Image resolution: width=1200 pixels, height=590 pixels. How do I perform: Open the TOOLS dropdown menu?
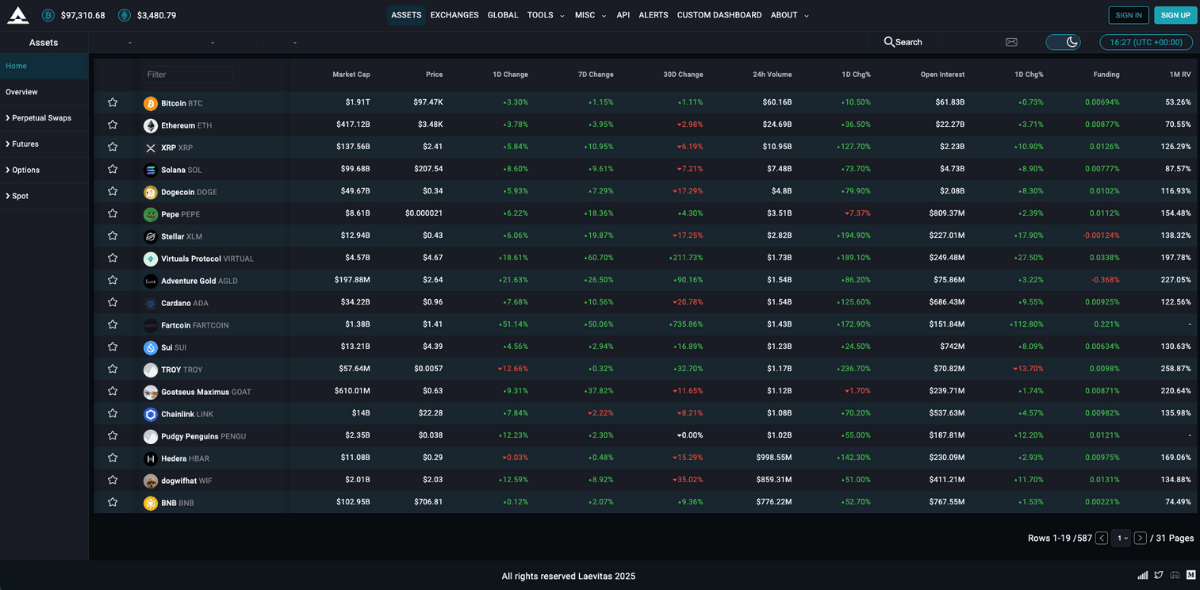coord(546,15)
